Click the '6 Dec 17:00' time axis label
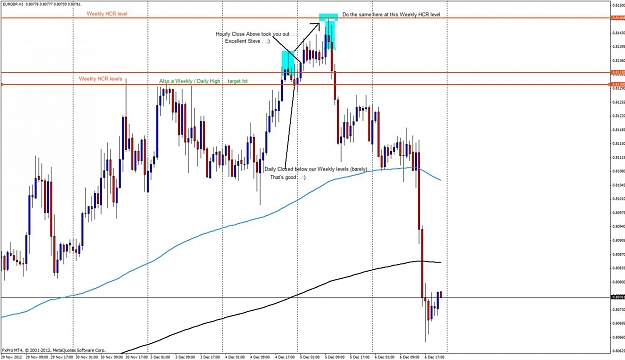The width and height of the screenshot is (625, 360). click(x=434, y=357)
